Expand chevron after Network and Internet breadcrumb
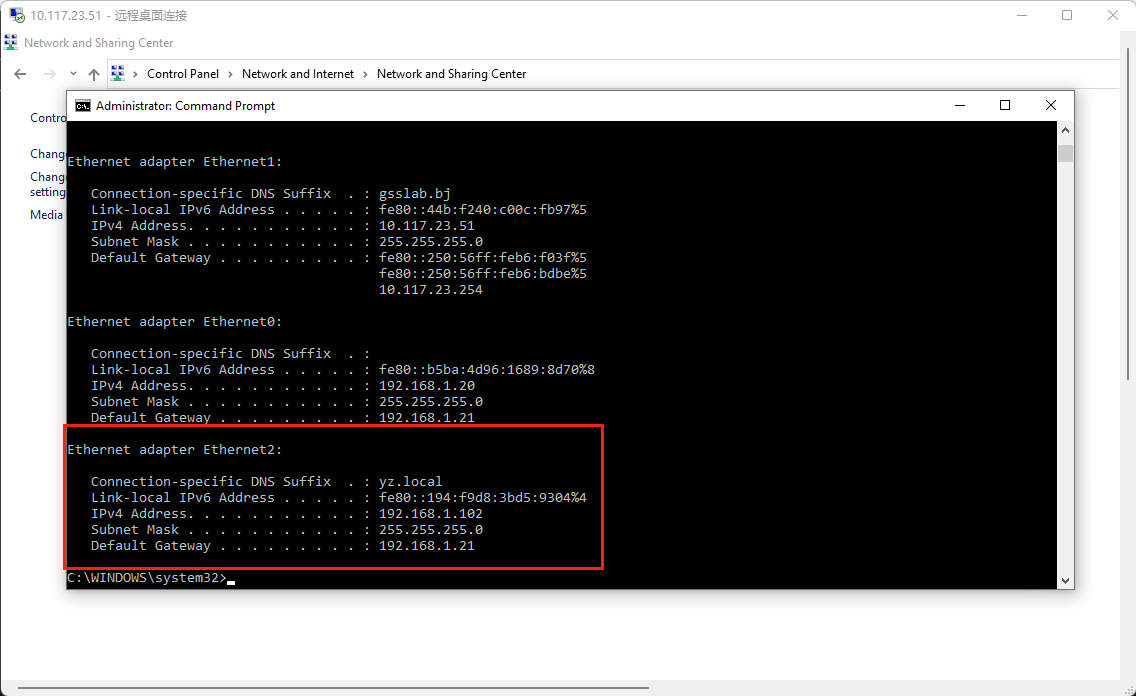This screenshot has height=696, width=1136. 366,74
